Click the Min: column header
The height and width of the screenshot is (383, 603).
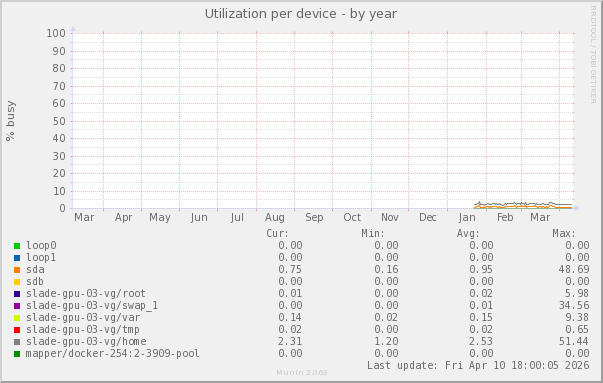point(373,233)
